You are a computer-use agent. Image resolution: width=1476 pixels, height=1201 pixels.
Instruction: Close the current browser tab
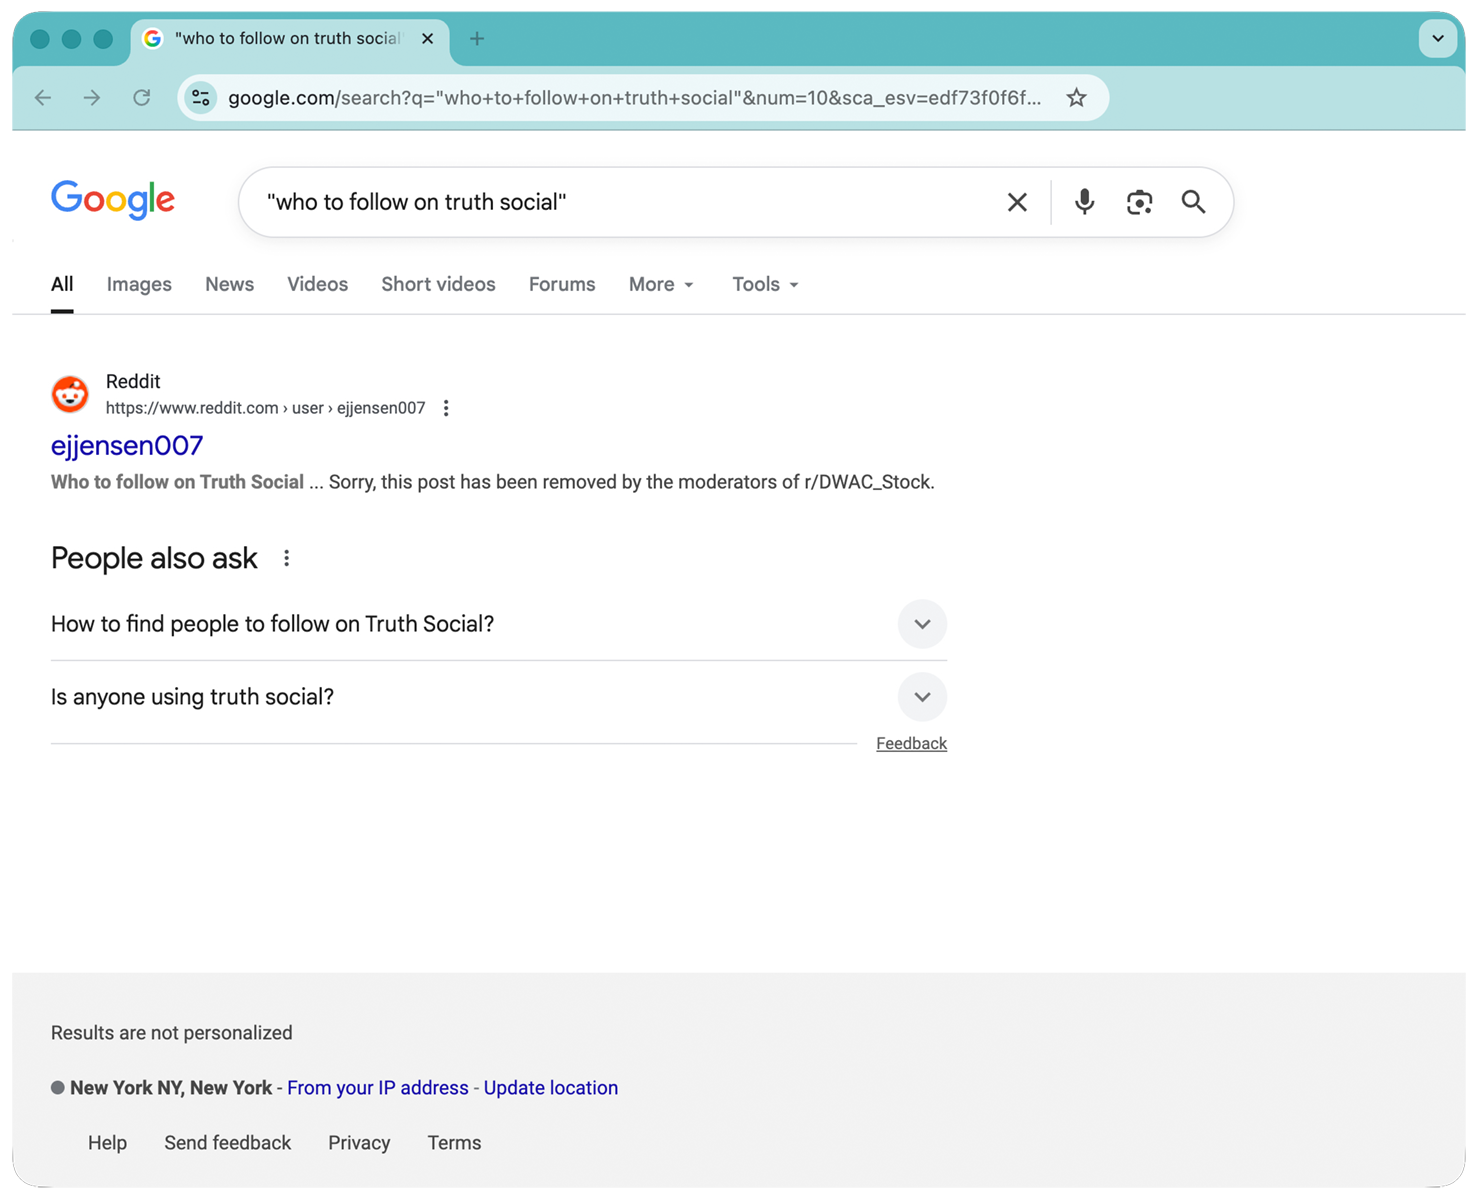(428, 39)
